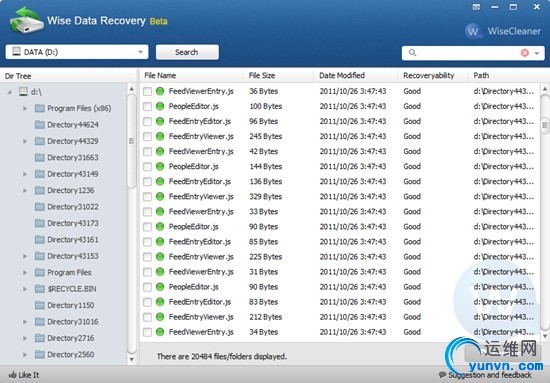Click green status dot of 212 Bytes file
This screenshot has height=383, width=550.
160,317
